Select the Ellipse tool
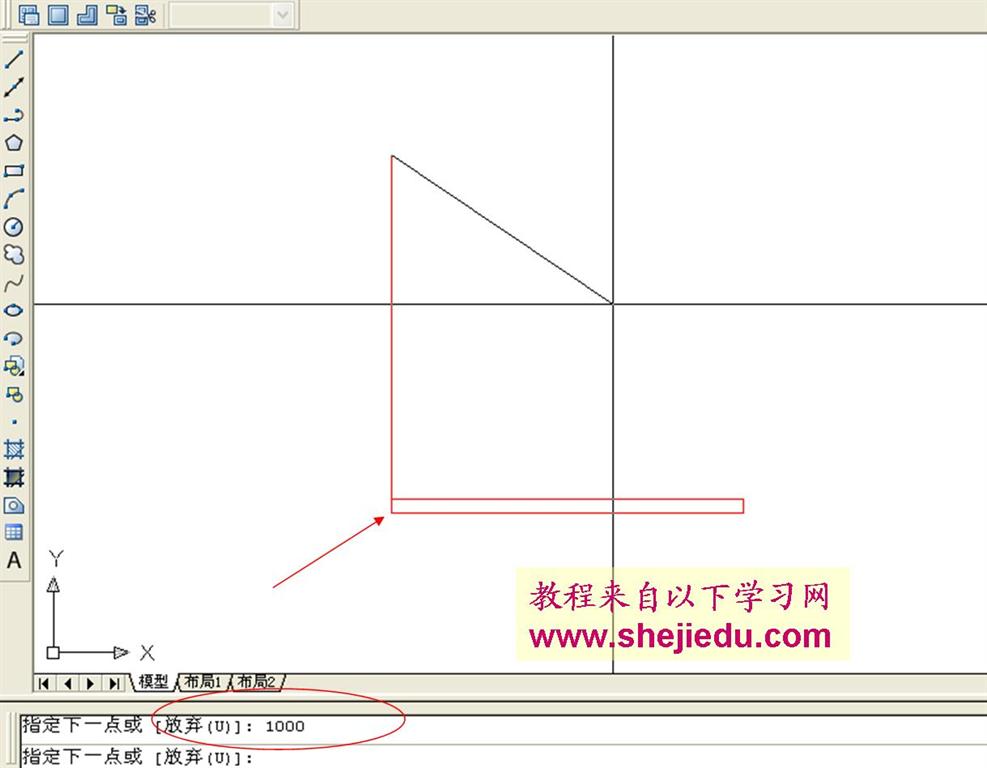This screenshot has height=768, width=987. [14, 310]
